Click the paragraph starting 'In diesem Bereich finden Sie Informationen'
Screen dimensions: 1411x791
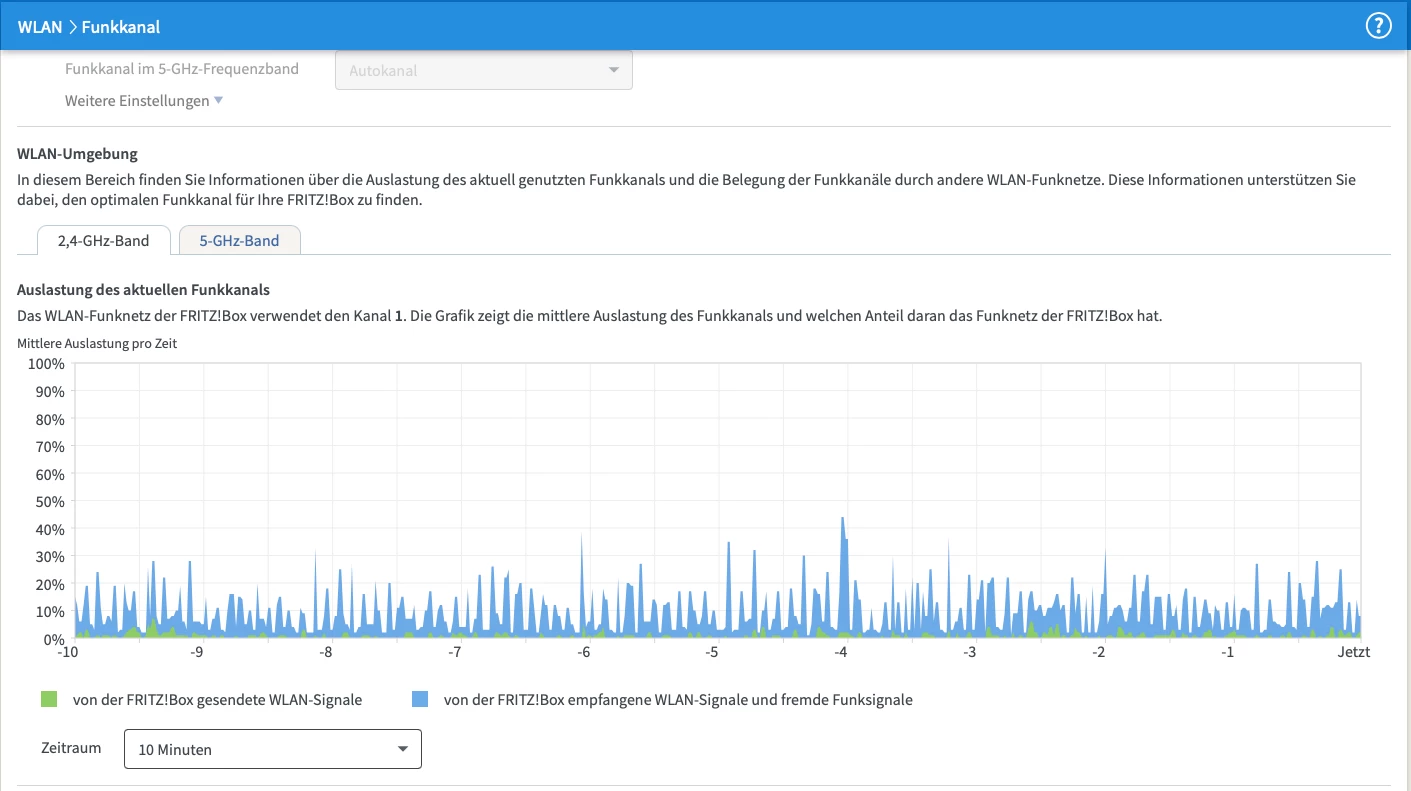click(687, 190)
